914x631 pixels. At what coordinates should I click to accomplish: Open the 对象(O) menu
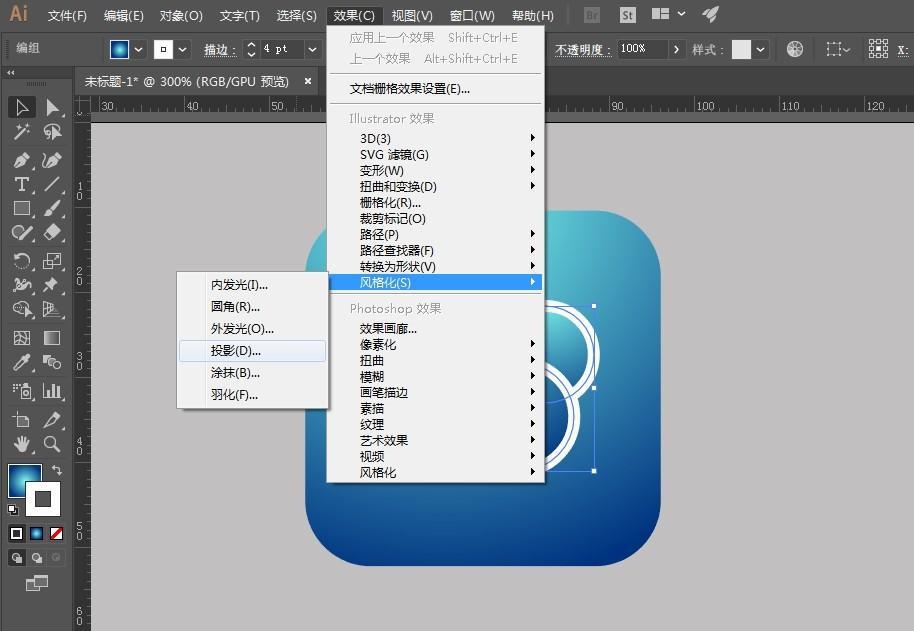(181, 16)
